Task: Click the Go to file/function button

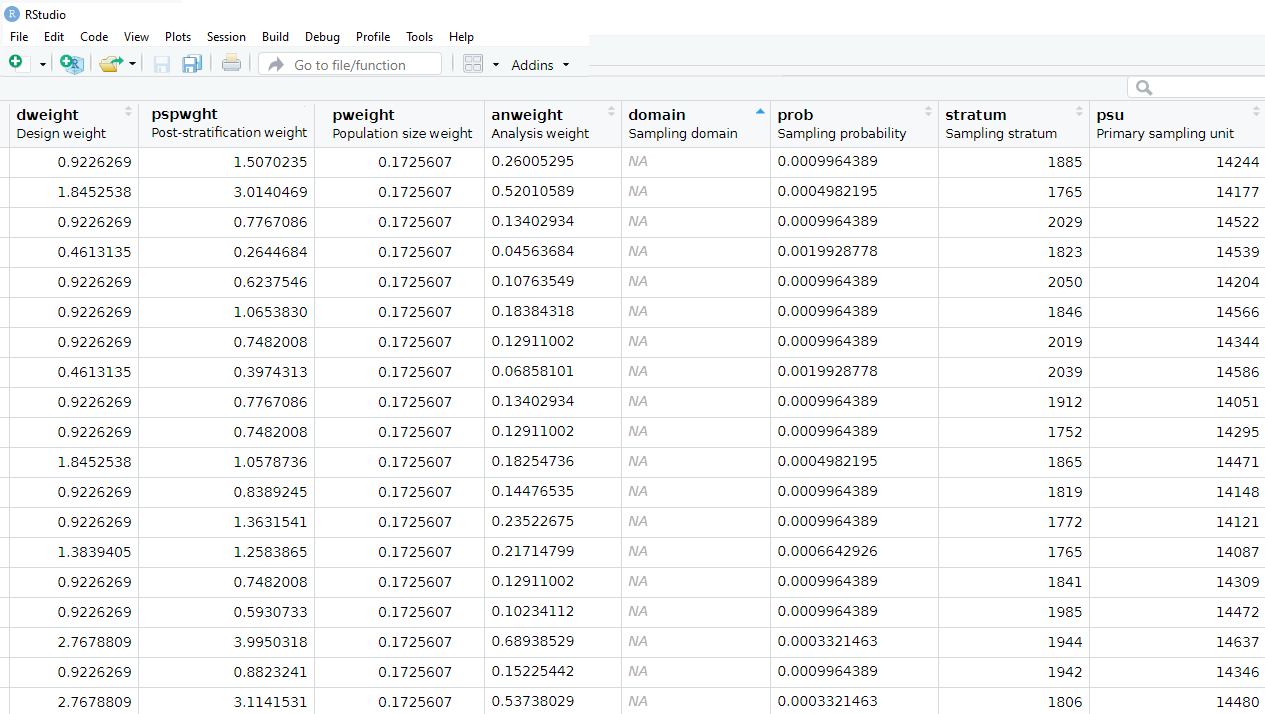Action: [x=349, y=63]
